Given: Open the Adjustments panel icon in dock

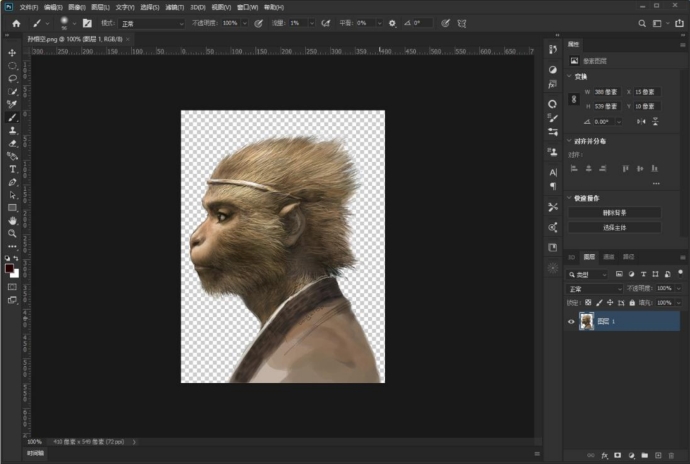Looking at the screenshot, I should tap(553, 70).
